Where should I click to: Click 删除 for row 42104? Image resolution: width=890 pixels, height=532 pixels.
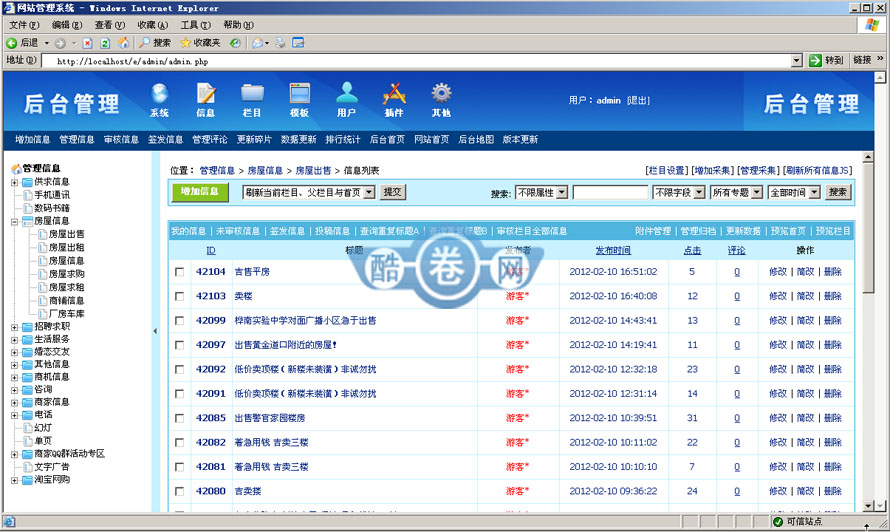[833, 272]
